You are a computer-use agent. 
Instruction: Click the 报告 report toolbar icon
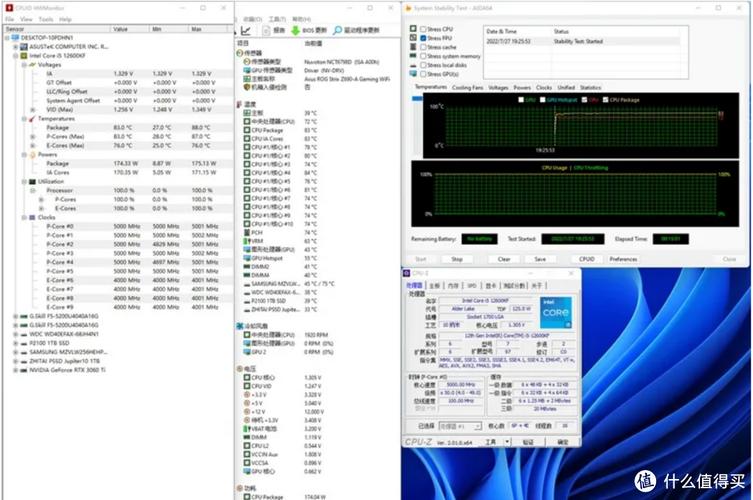point(267,30)
